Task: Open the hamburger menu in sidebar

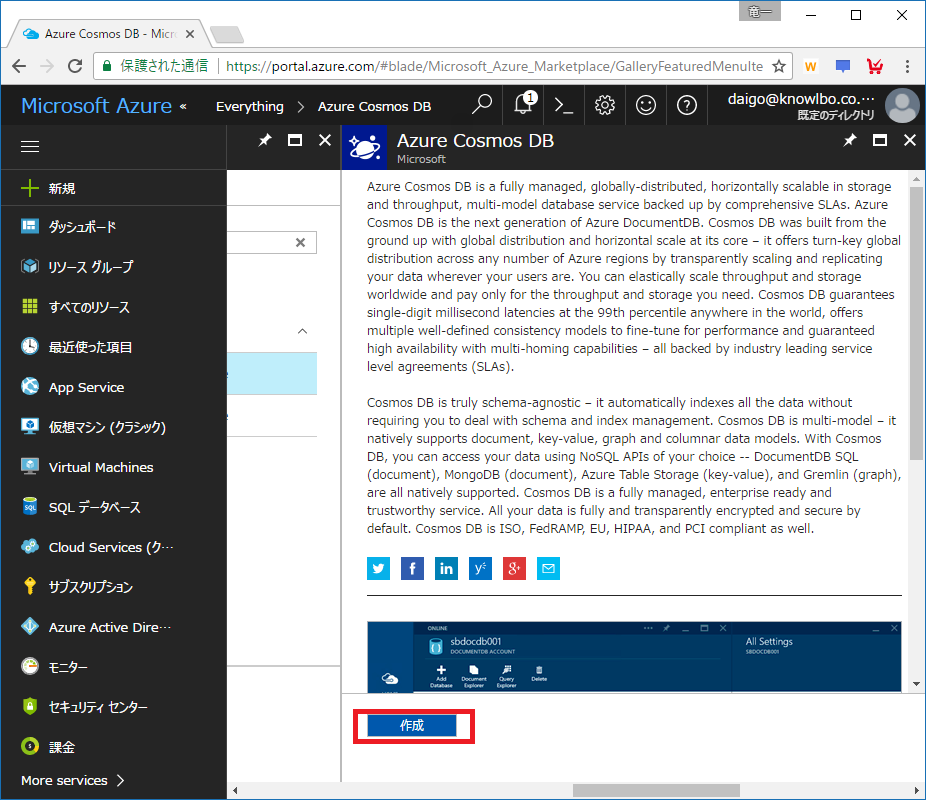Action: [x=30, y=146]
